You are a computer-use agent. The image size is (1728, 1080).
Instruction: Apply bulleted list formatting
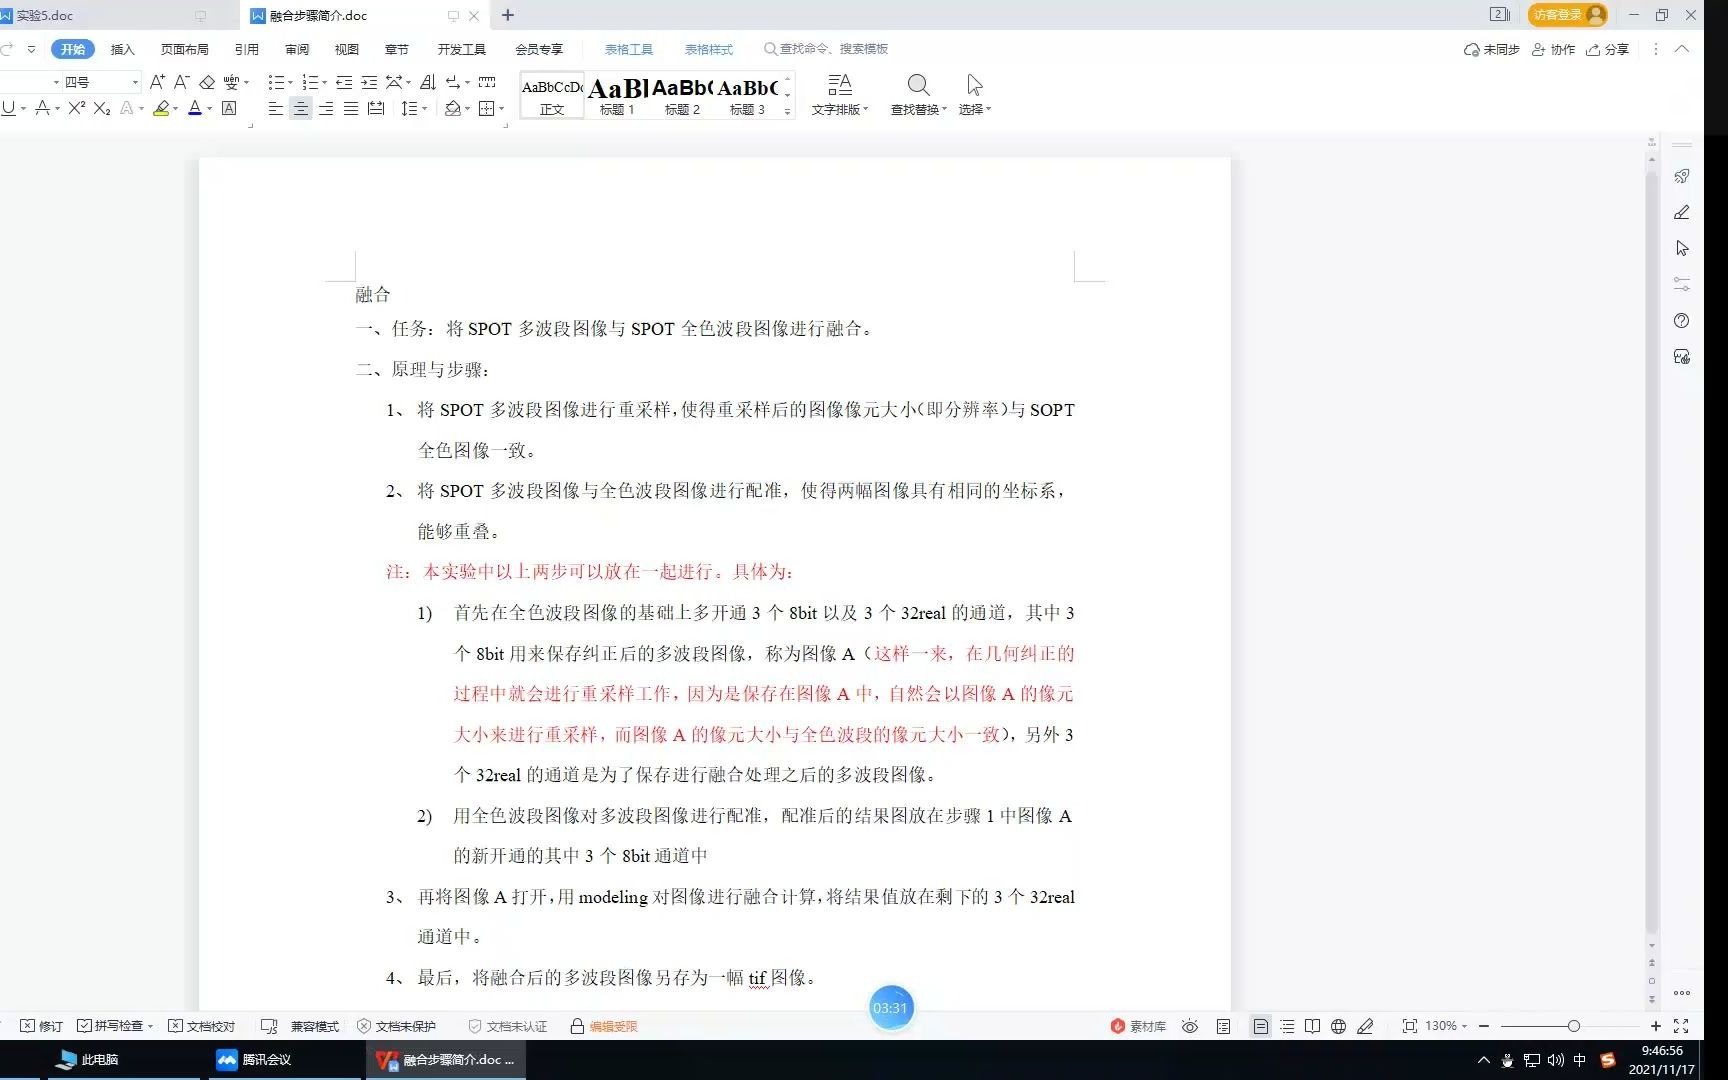tap(277, 82)
